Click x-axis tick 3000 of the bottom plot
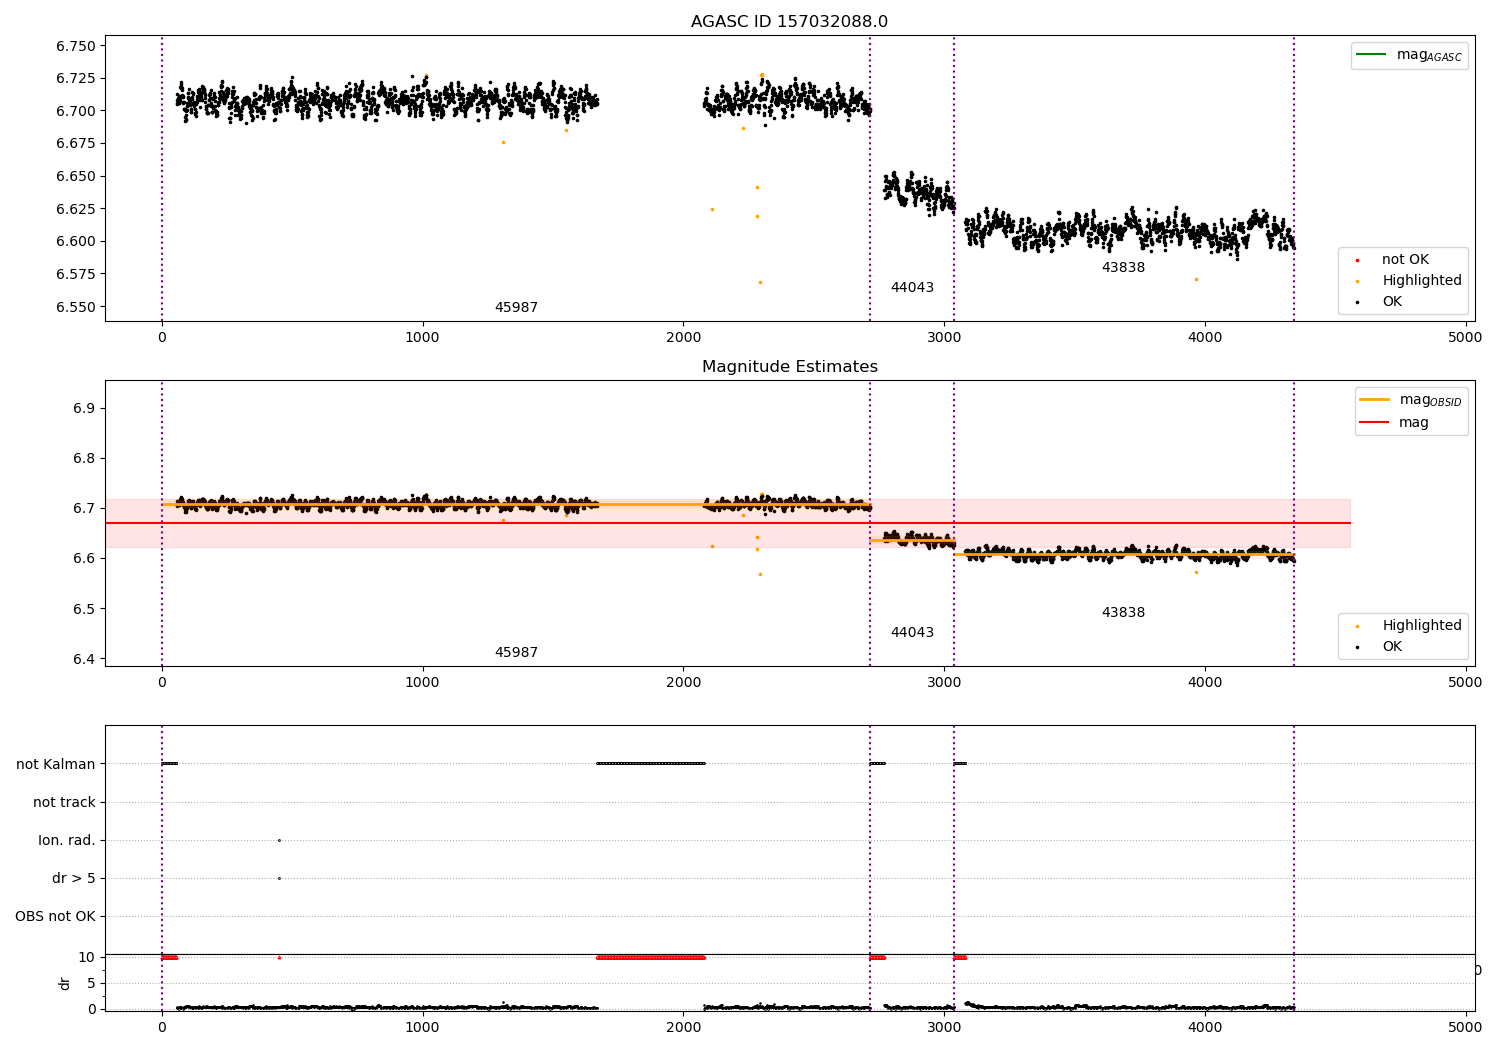1500x1050 pixels. click(x=944, y=1027)
